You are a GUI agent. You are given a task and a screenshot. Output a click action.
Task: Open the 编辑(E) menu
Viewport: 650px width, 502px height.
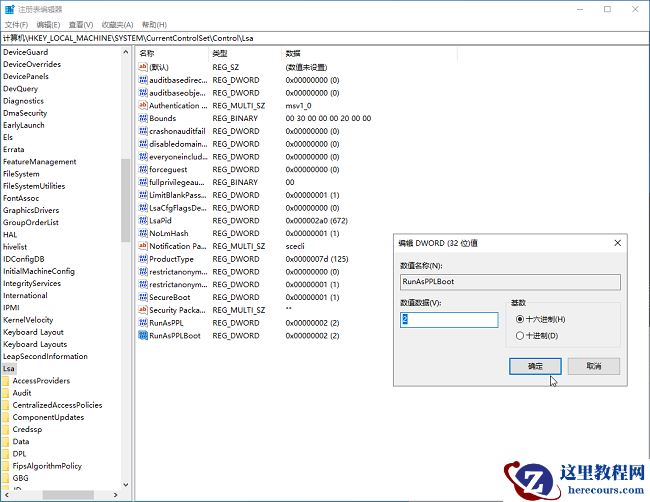pyautogui.click(x=48, y=25)
